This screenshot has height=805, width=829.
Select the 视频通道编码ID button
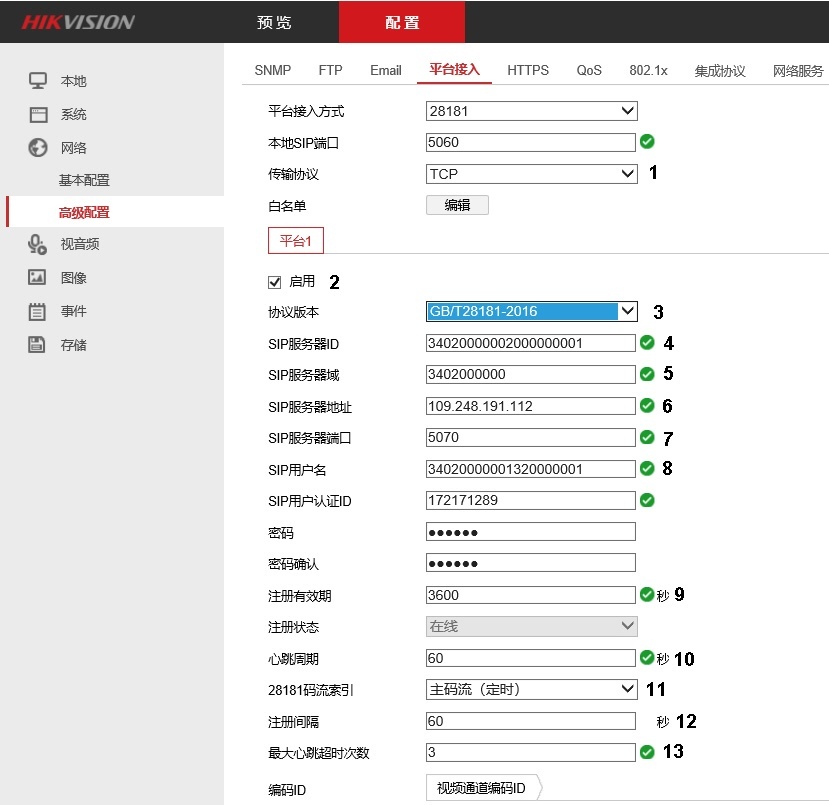tap(481, 788)
